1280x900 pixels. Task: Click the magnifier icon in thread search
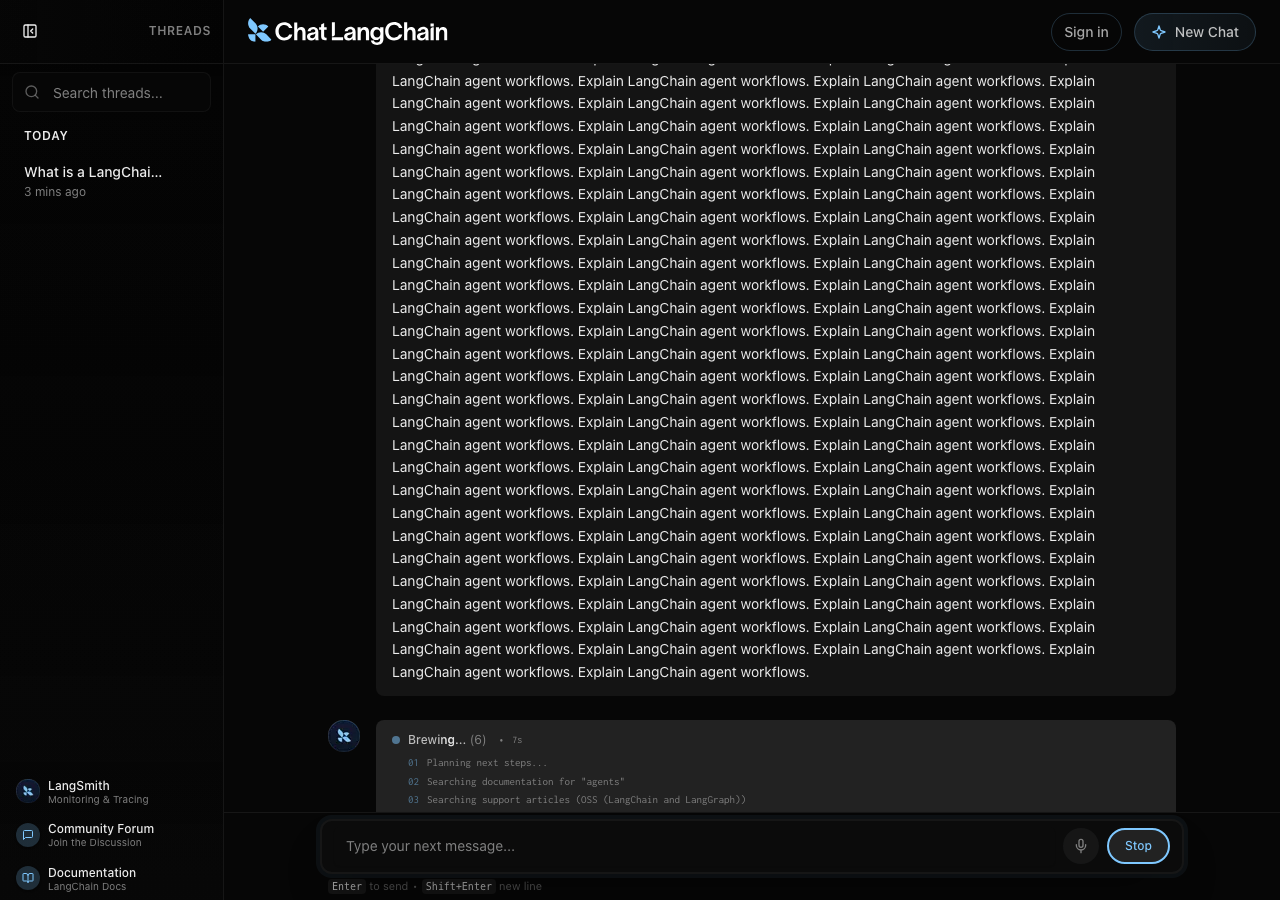(32, 92)
